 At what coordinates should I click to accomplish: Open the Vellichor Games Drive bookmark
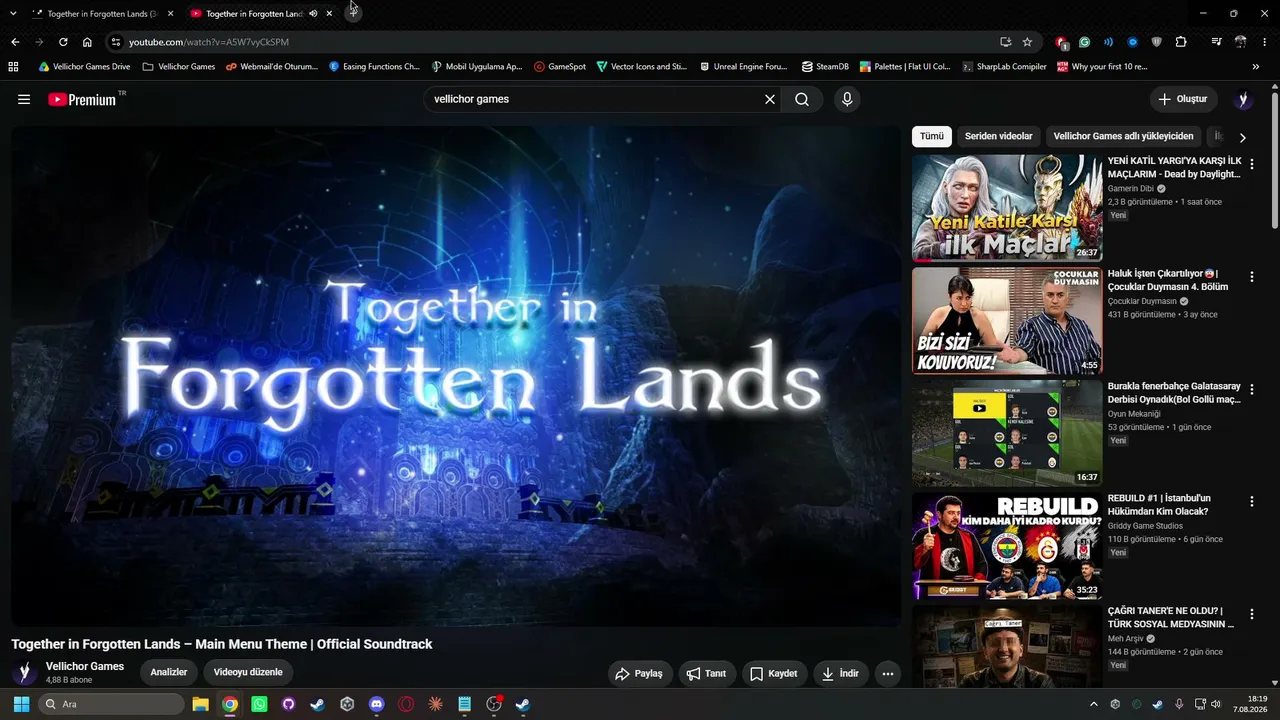(84, 67)
